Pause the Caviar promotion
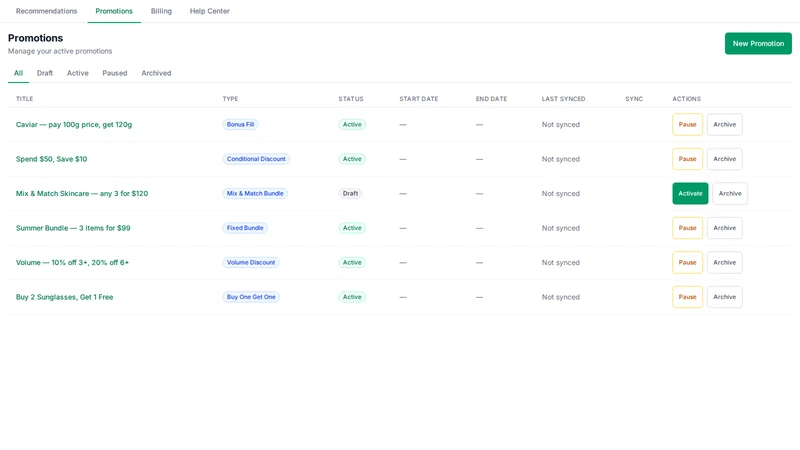Viewport: 800px width, 450px height. click(x=687, y=124)
